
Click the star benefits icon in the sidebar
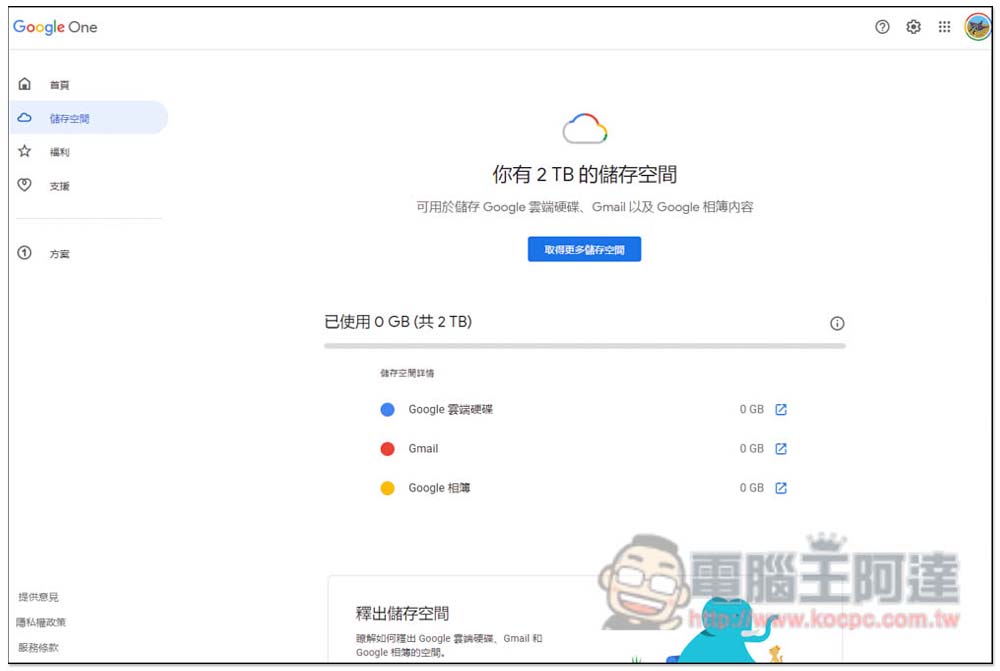tap(24, 151)
